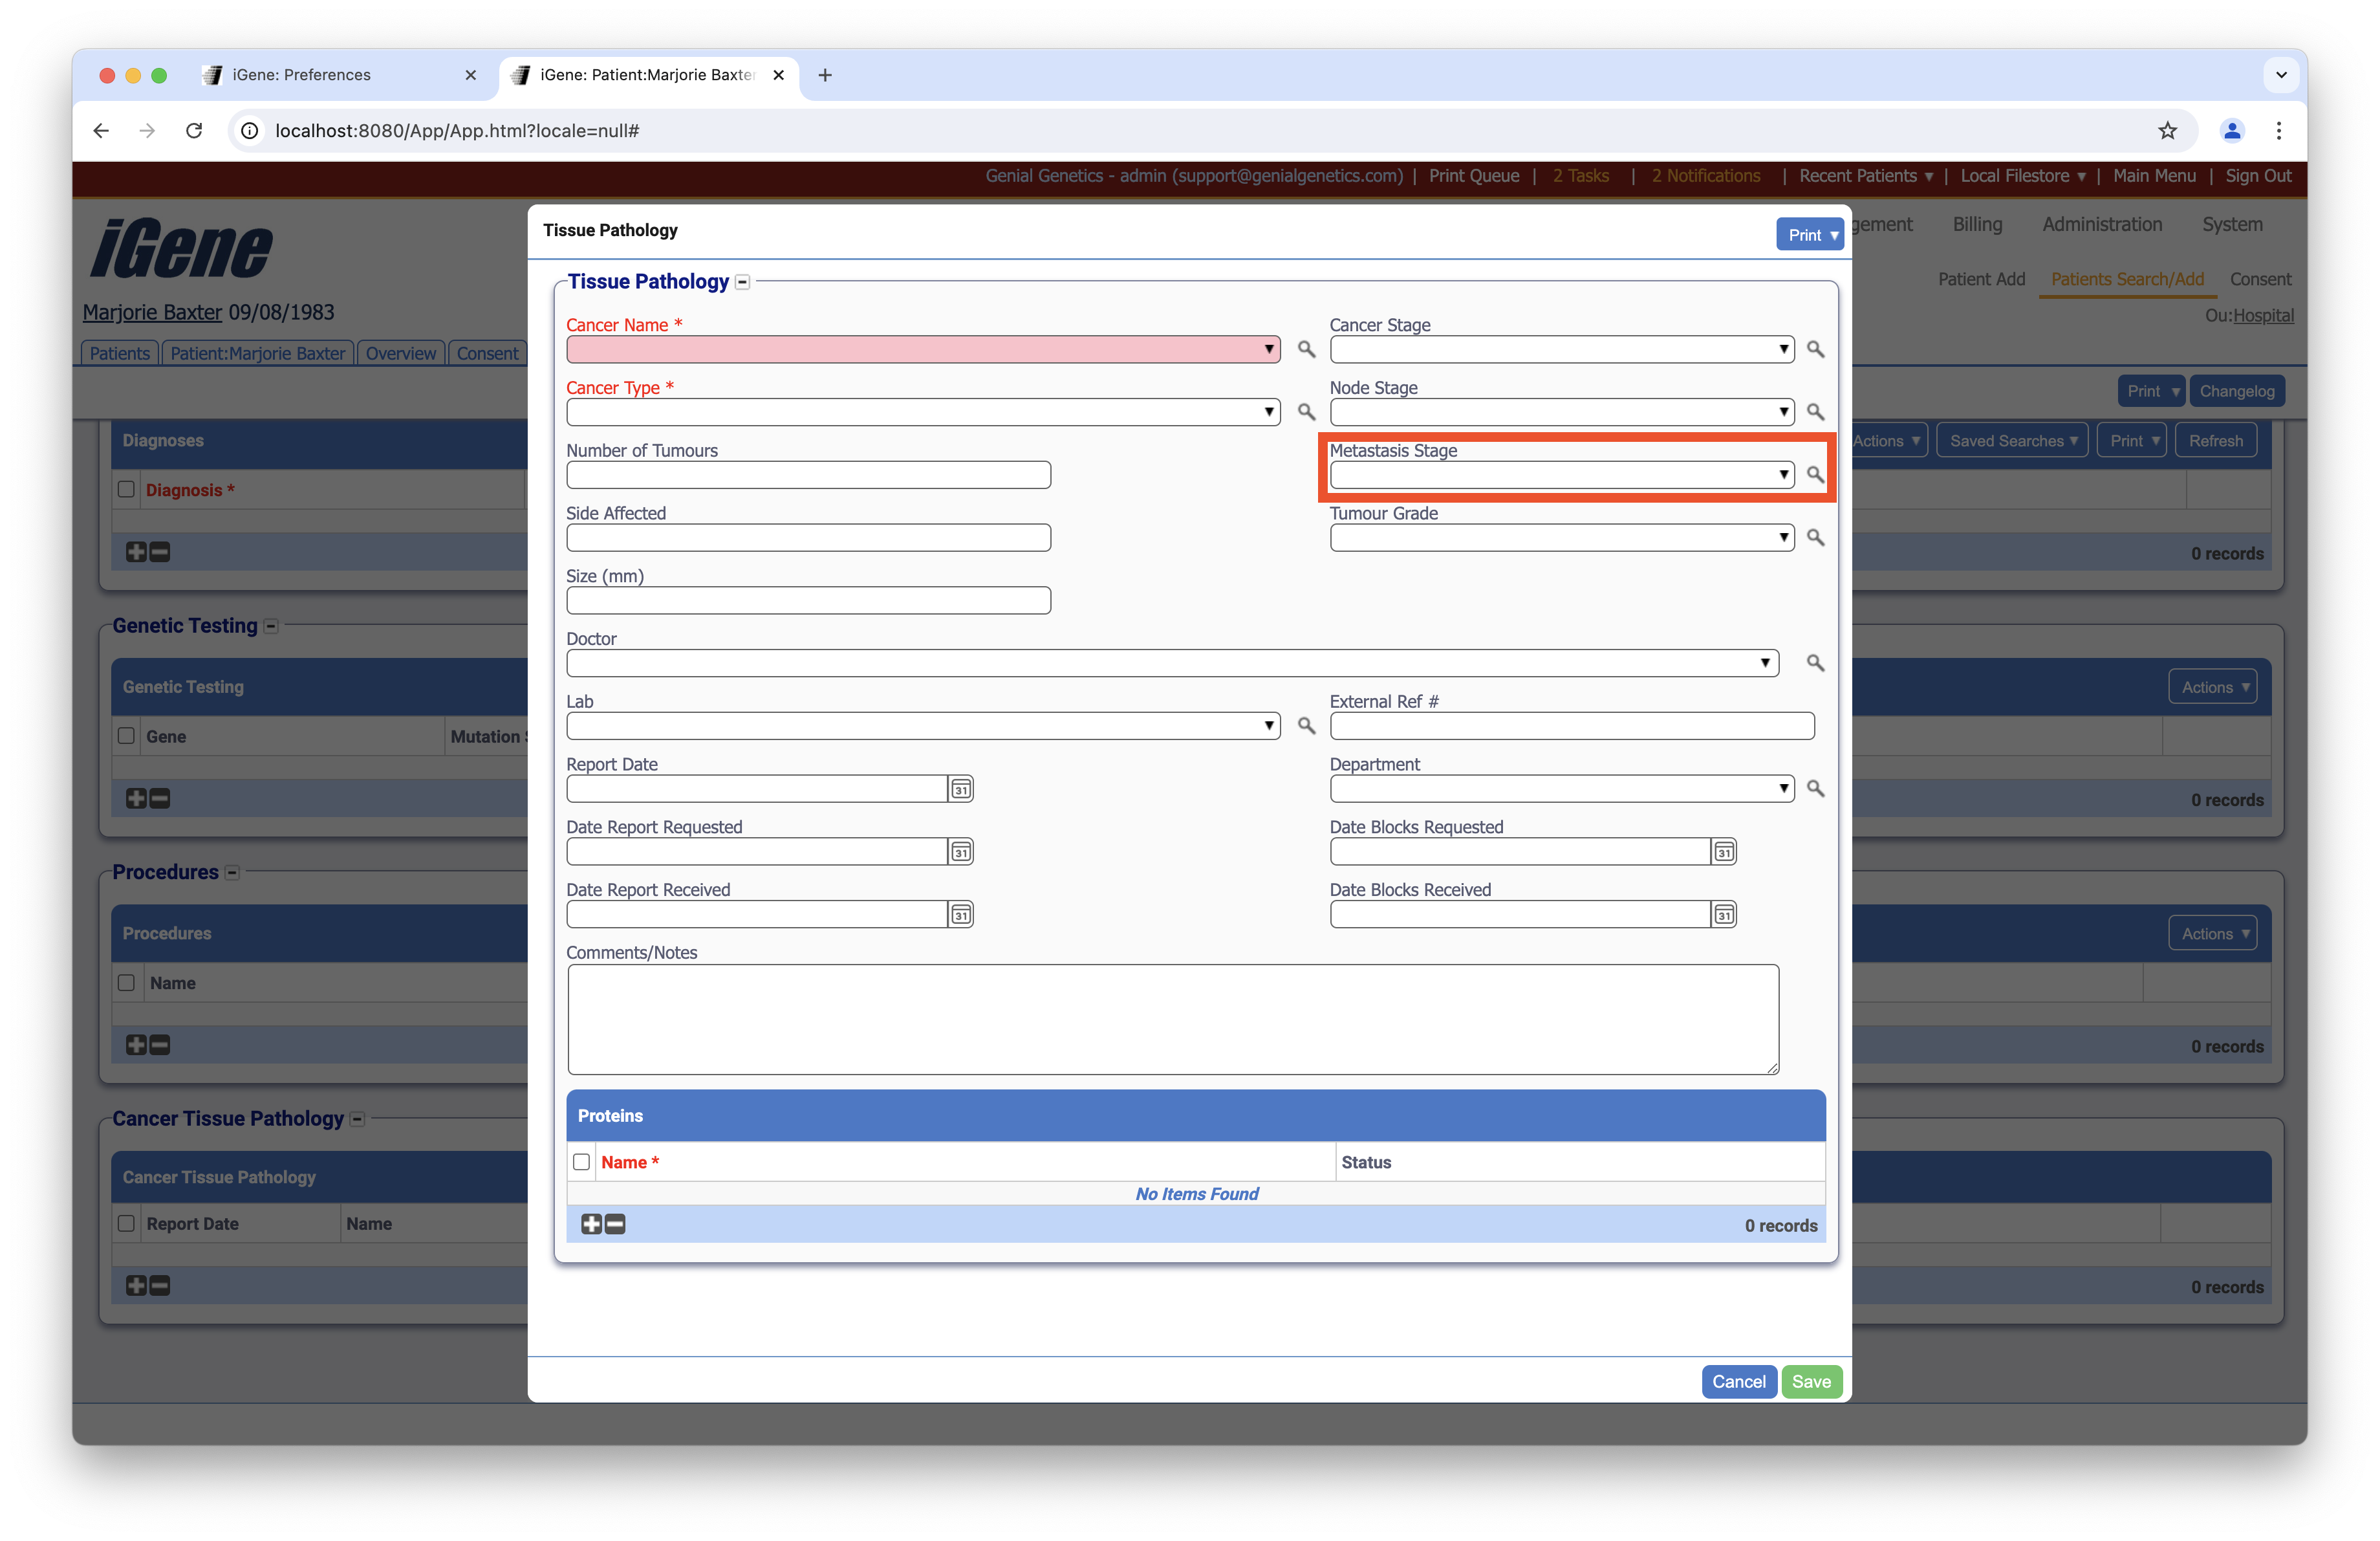Check the Gene column header checkbox
The height and width of the screenshot is (1541, 2380).
(126, 736)
